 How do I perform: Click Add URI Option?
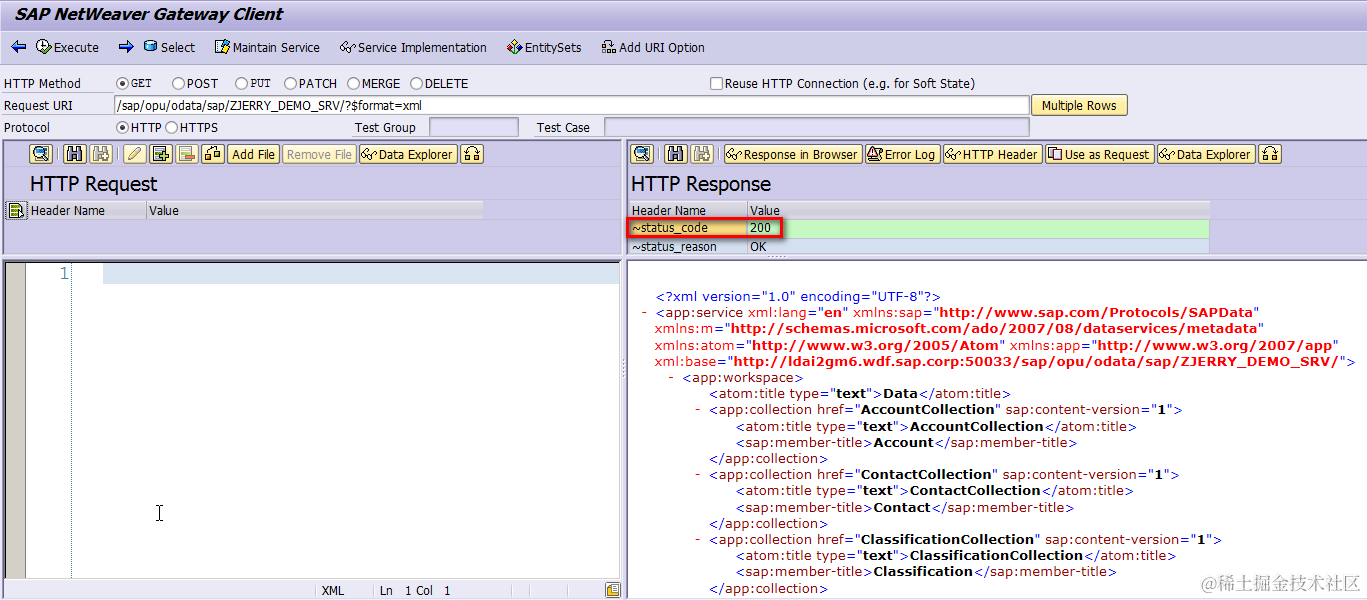click(x=653, y=47)
